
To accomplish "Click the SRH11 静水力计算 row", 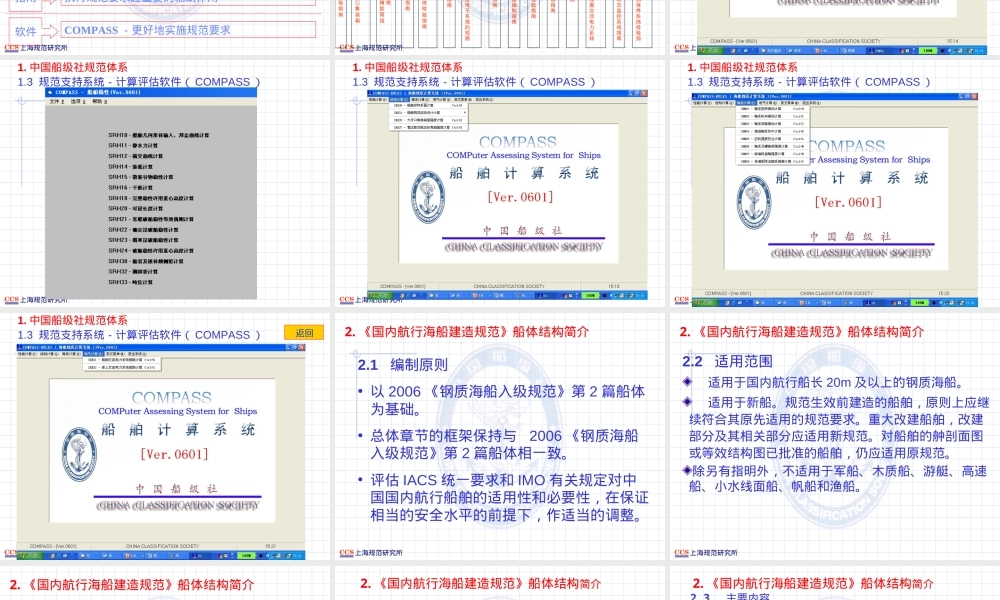I will tap(133, 145).
